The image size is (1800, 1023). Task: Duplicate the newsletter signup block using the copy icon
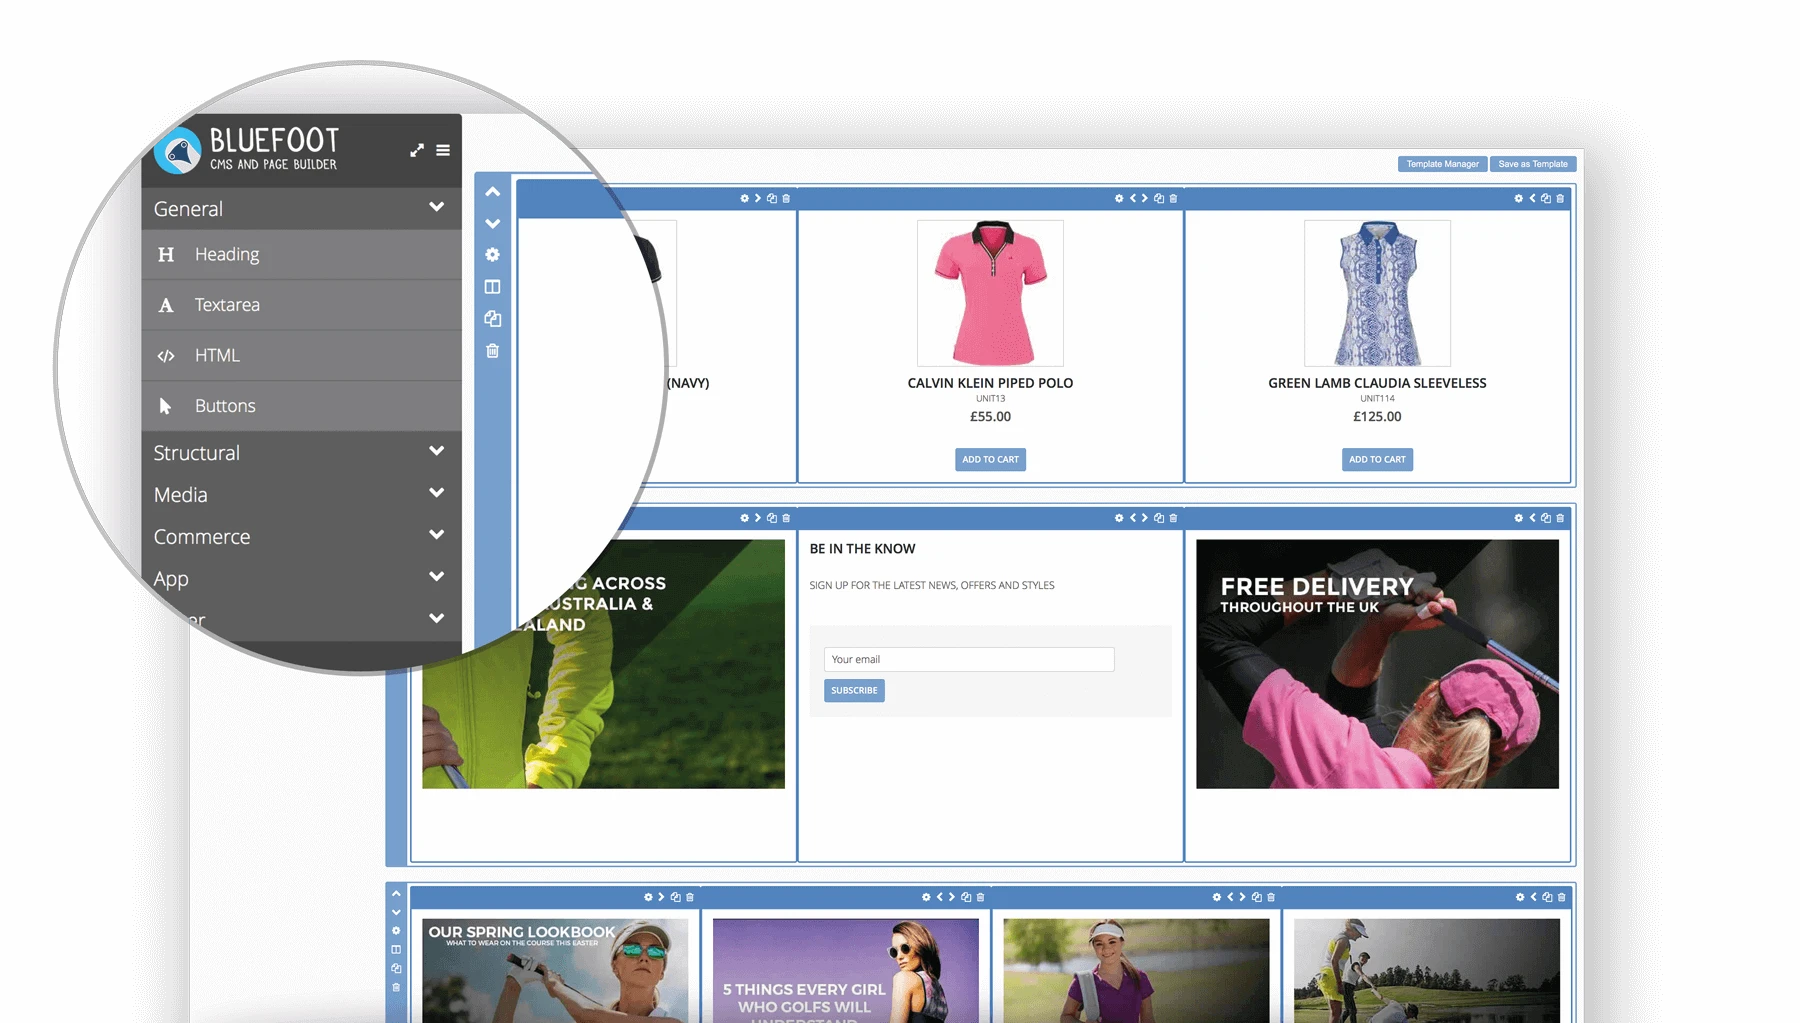coord(1157,518)
